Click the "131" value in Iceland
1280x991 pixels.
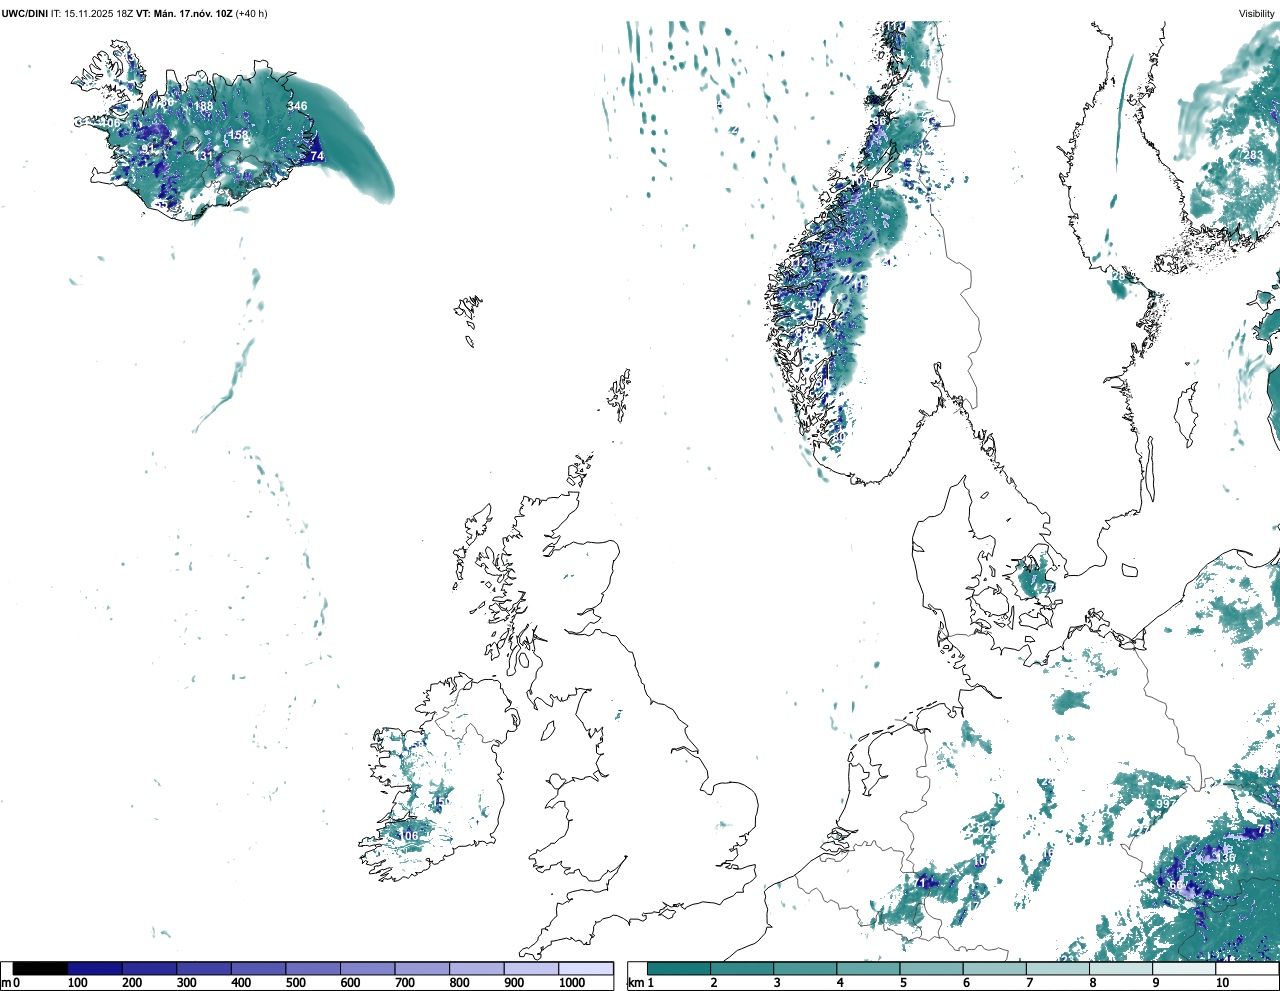click(203, 156)
